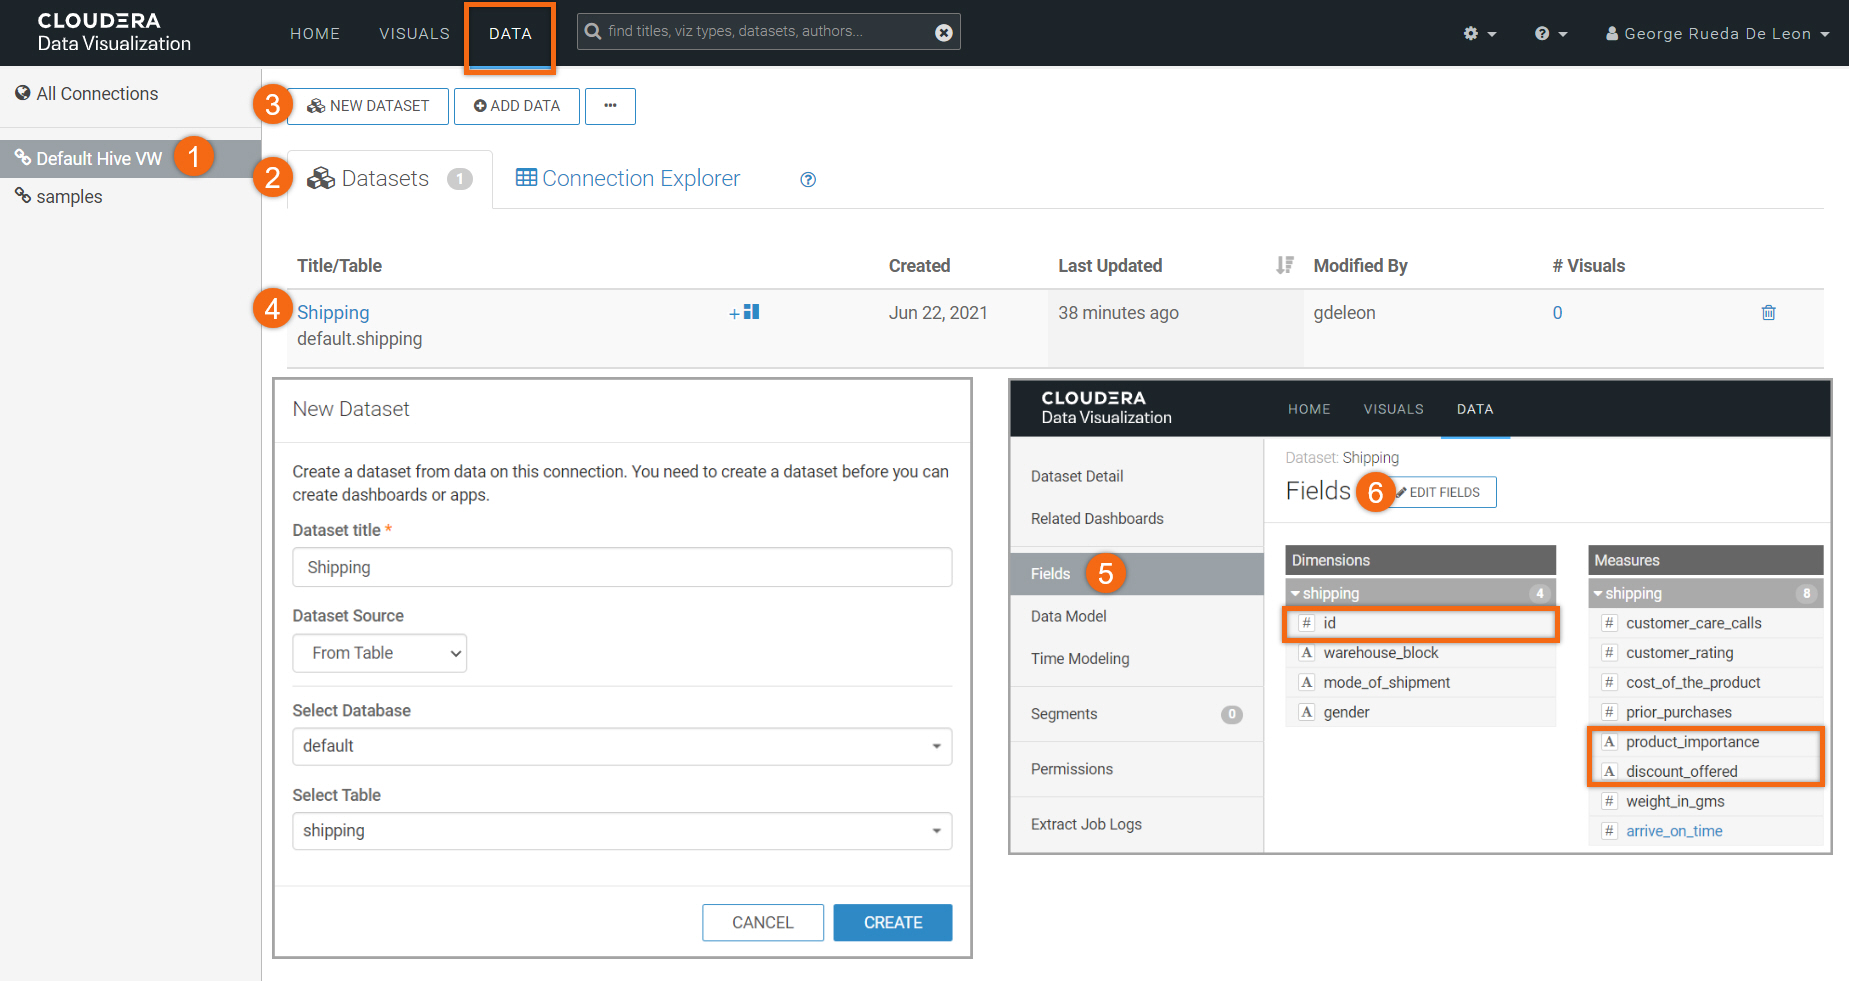1849x981 pixels.
Task: Click the type icon for product_importance
Action: pos(1609,742)
